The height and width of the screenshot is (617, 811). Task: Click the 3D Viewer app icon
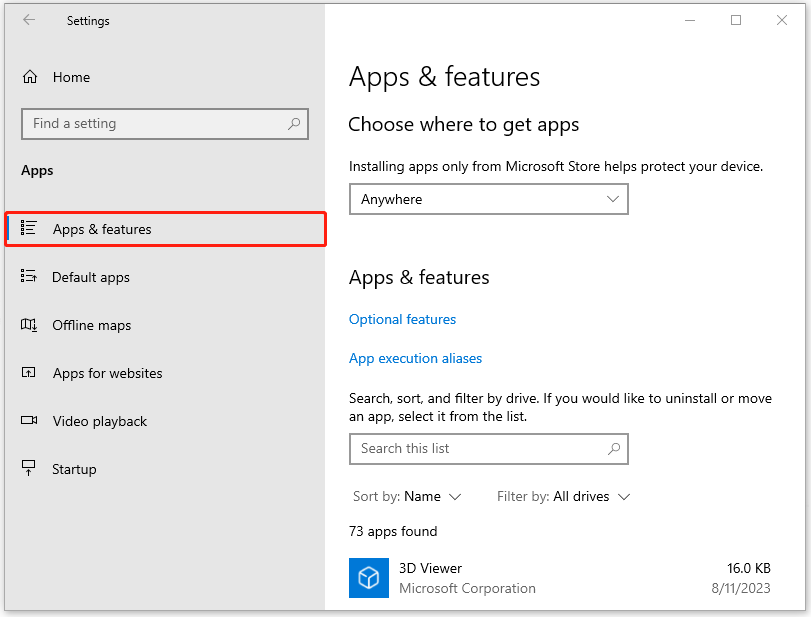point(369,578)
